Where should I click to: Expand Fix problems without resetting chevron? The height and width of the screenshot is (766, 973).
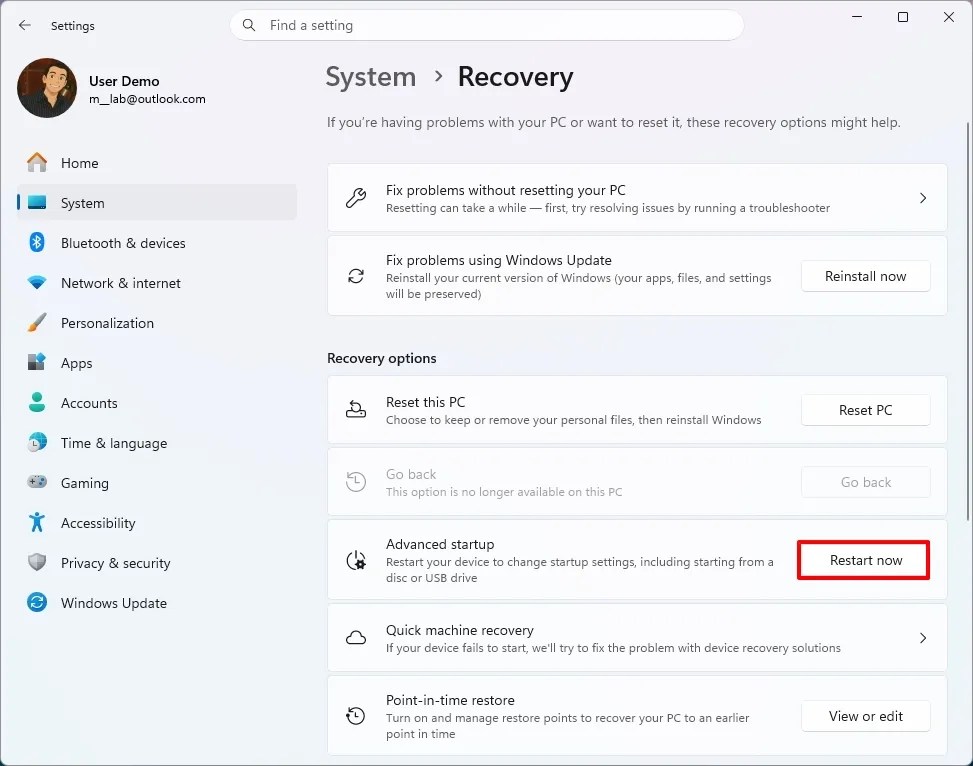tap(923, 198)
